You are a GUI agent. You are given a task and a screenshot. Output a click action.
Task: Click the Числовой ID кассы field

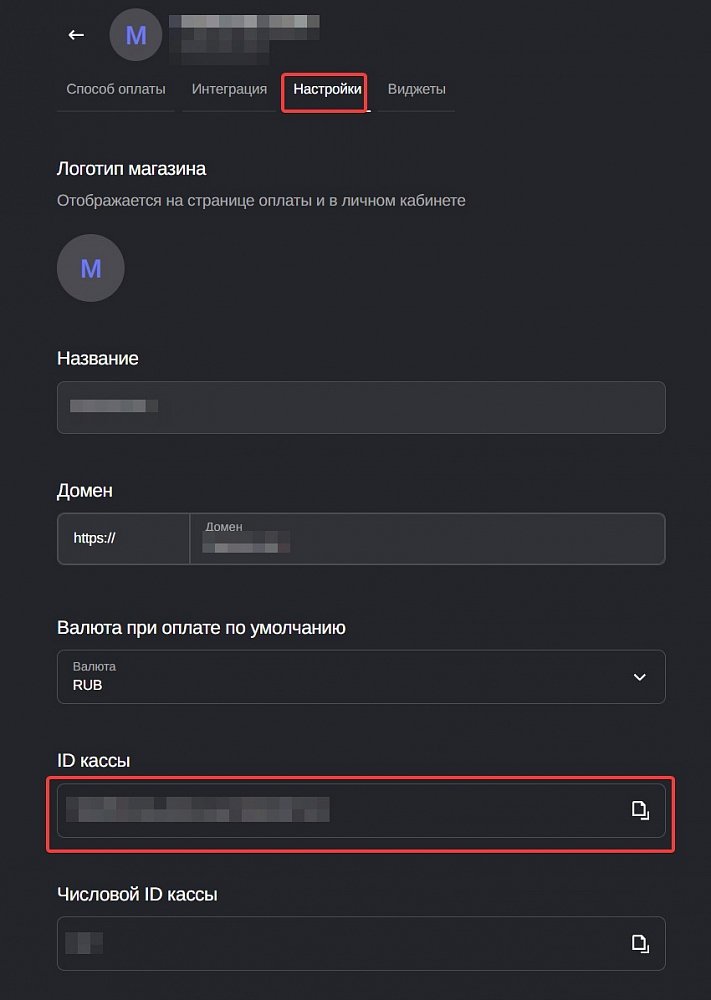pos(340,943)
